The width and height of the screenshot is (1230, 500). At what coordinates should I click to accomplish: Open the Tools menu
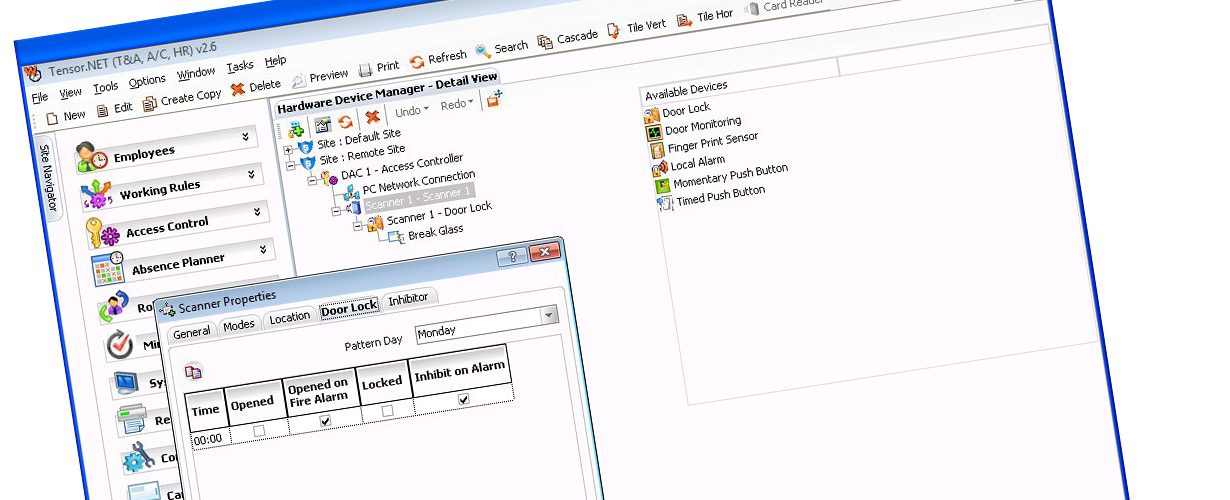tap(106, 87)
